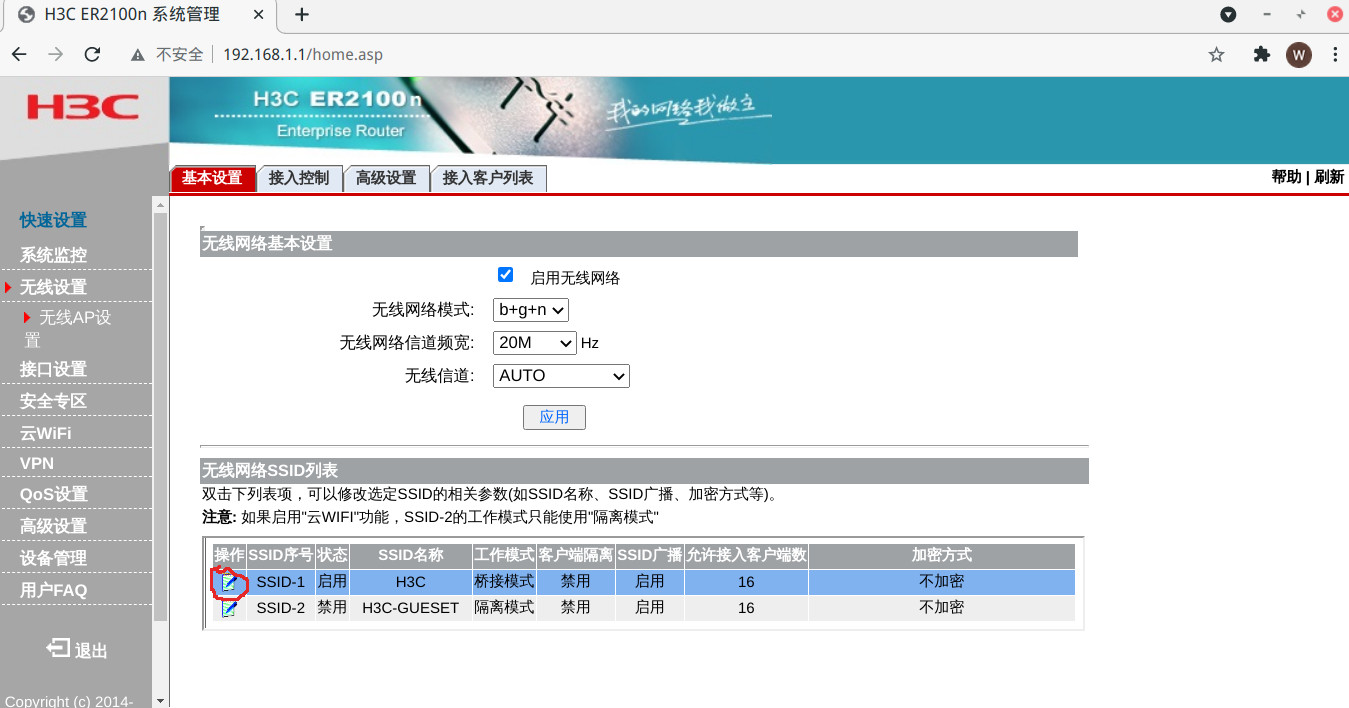Click the edit icon for SSID-1
Viewport: 1349px width, 708px height.
pyautogui.click(x=230, y=582)
